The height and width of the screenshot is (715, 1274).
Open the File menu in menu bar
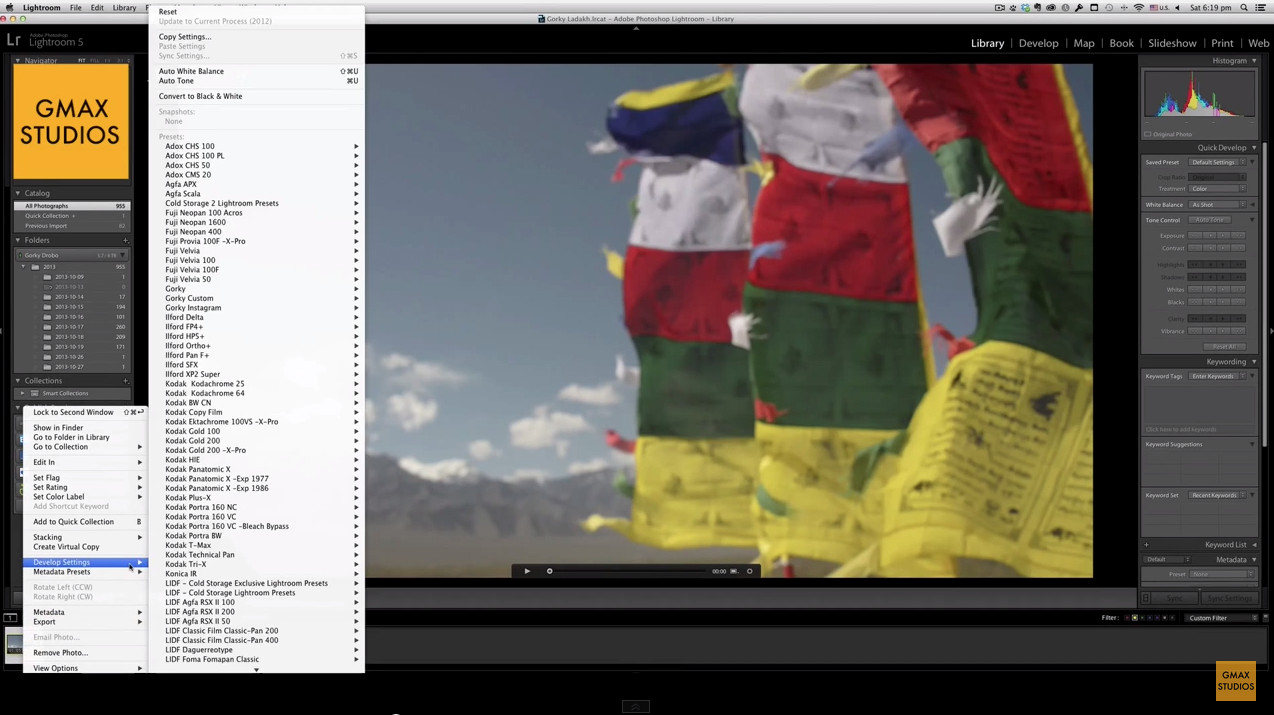point(76,7)
